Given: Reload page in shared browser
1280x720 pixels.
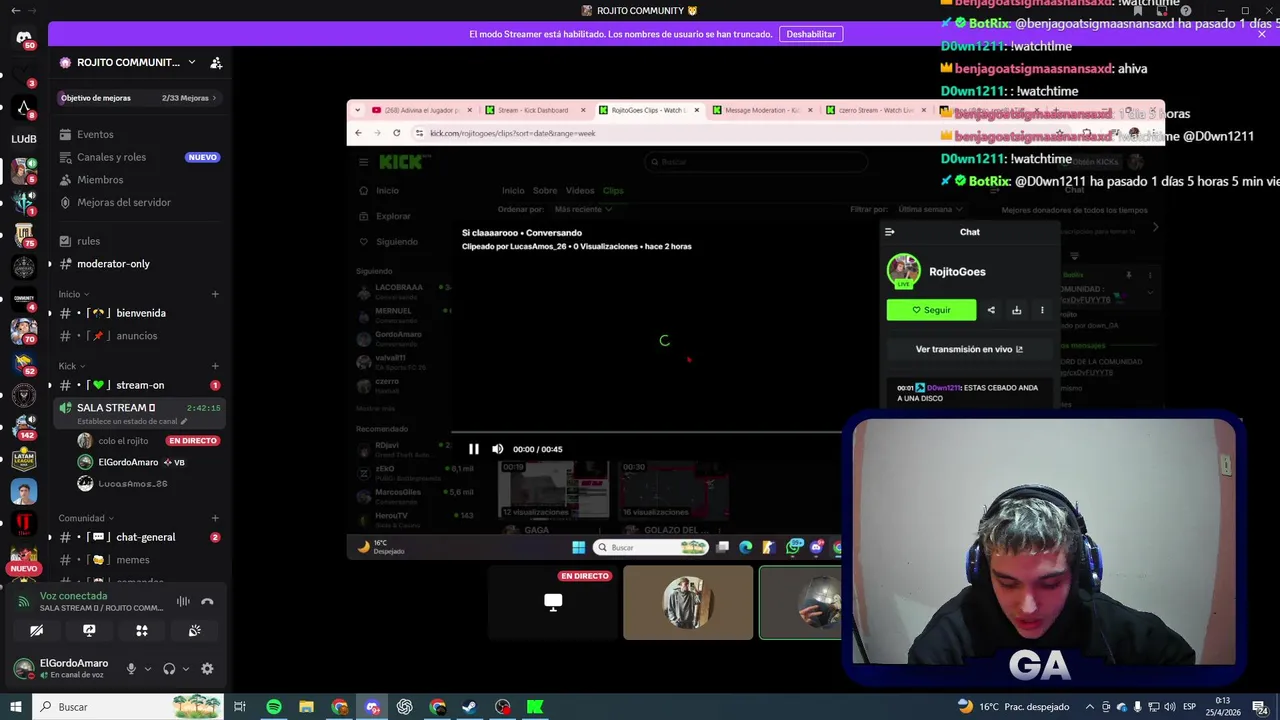Looking at the screenshot, I should 397,133.
